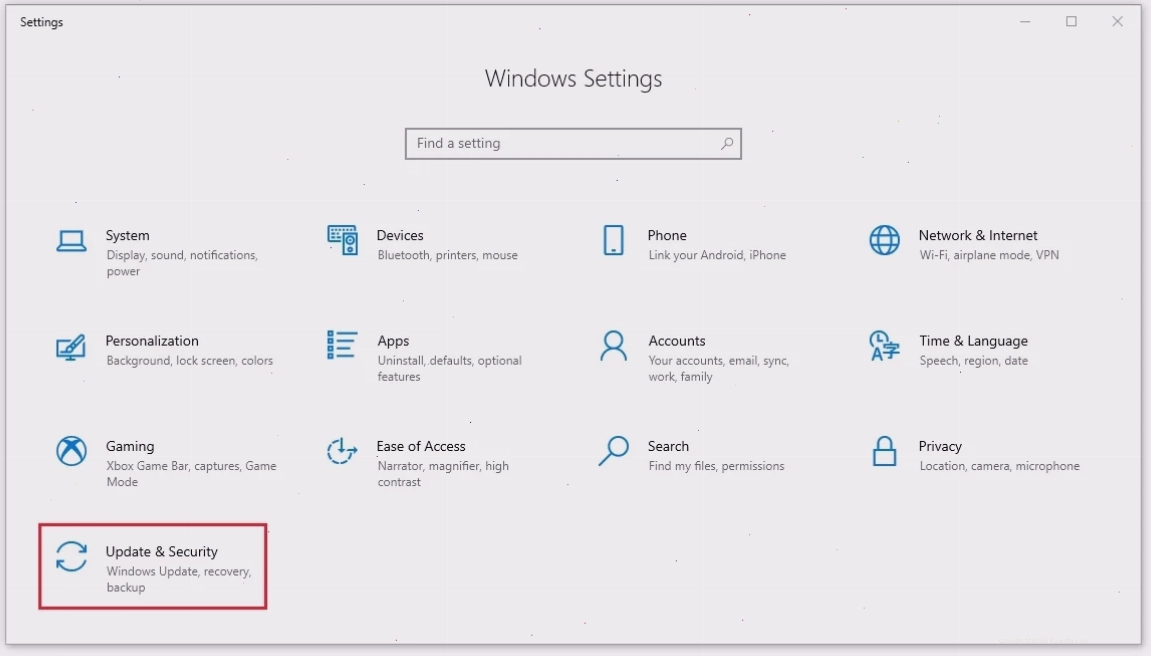Open the Time & Language title

(x=973, y=341)
